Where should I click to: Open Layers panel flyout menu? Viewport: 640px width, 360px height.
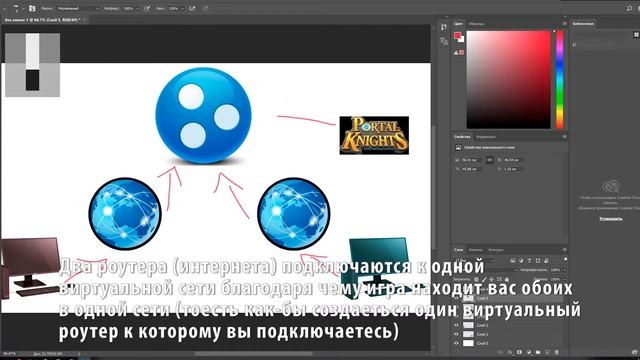point(564,249)
